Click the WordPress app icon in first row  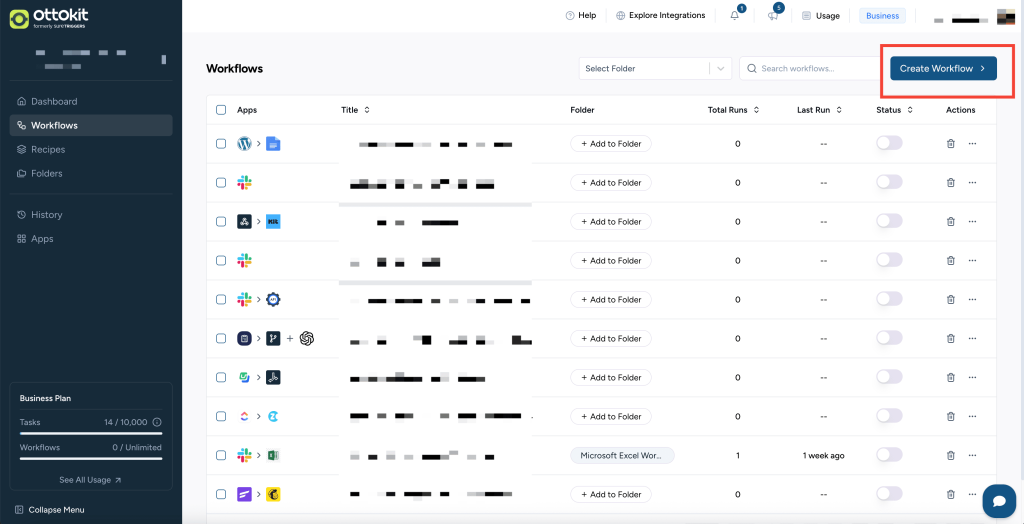pos(244,144)
